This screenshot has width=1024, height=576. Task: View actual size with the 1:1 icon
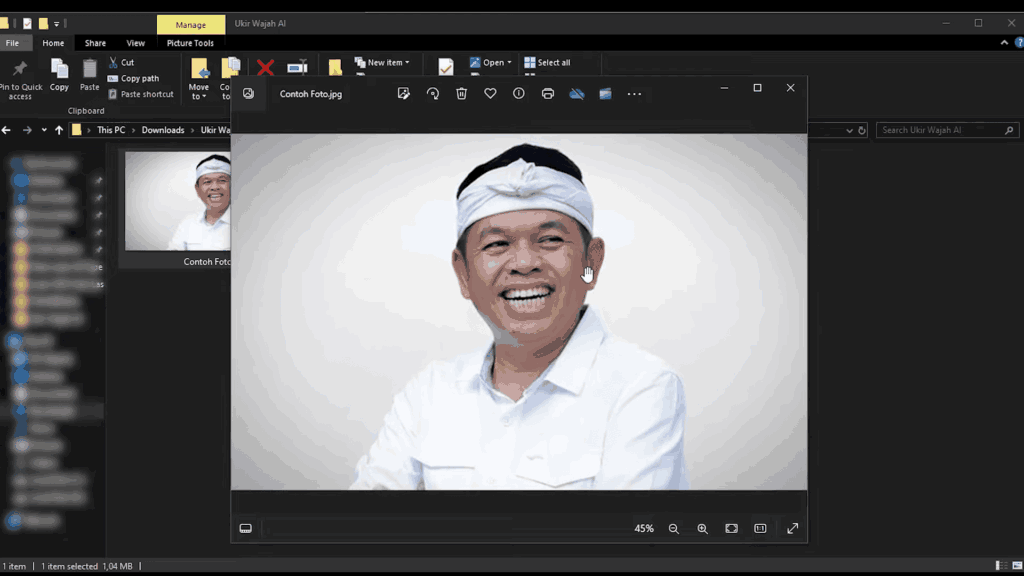[760, 528]
